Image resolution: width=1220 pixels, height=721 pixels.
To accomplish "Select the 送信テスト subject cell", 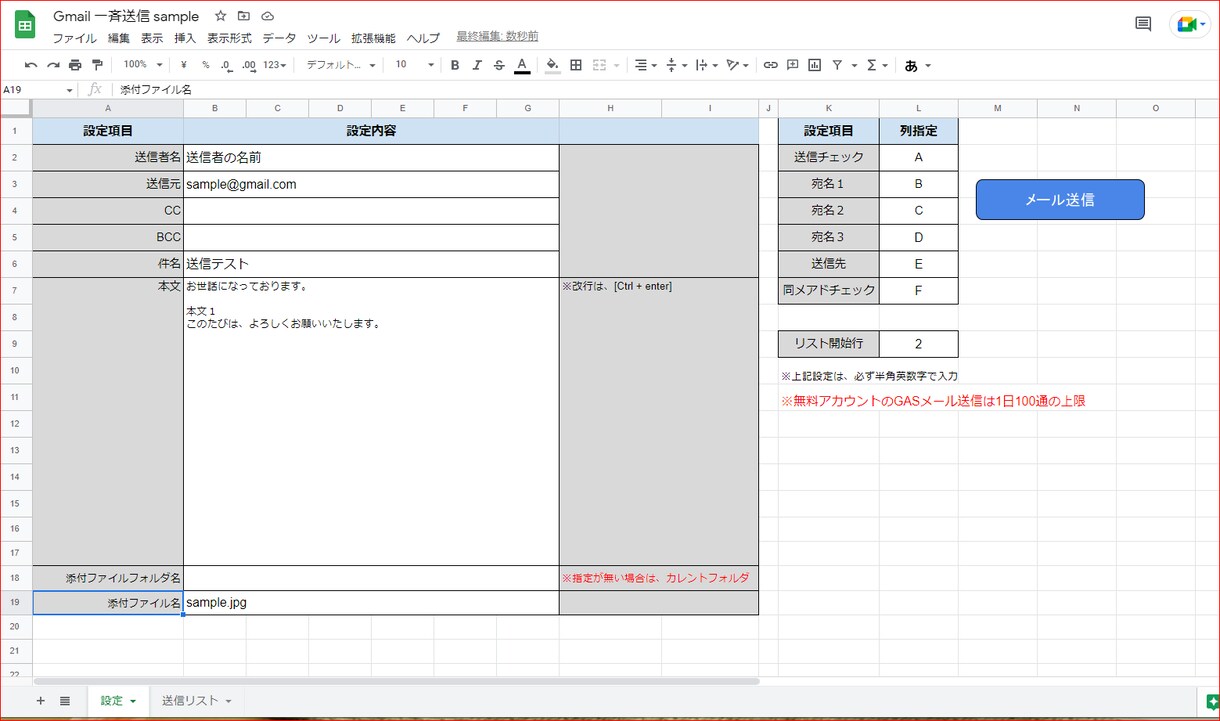I will click(371, 264).
